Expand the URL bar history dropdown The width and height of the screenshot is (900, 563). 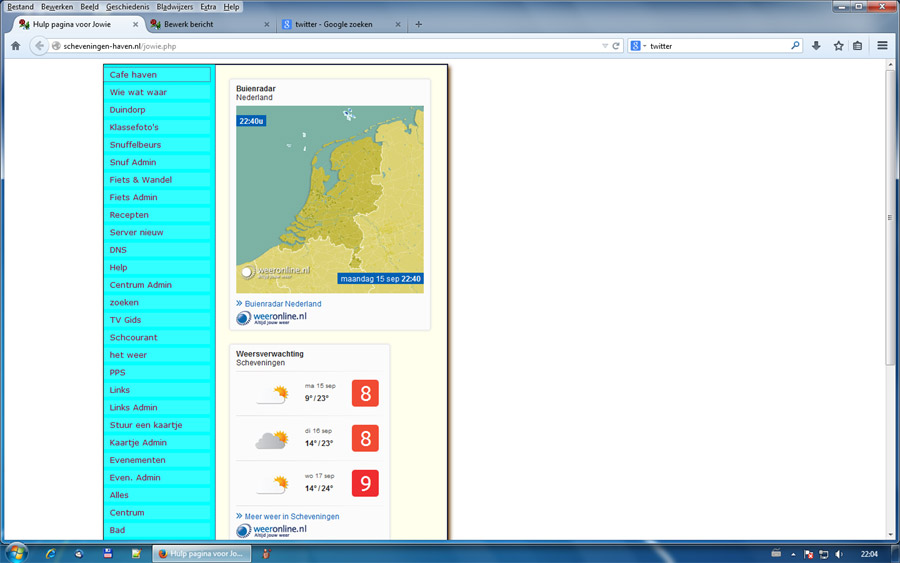pyautogui.click(x=604, y=46)
